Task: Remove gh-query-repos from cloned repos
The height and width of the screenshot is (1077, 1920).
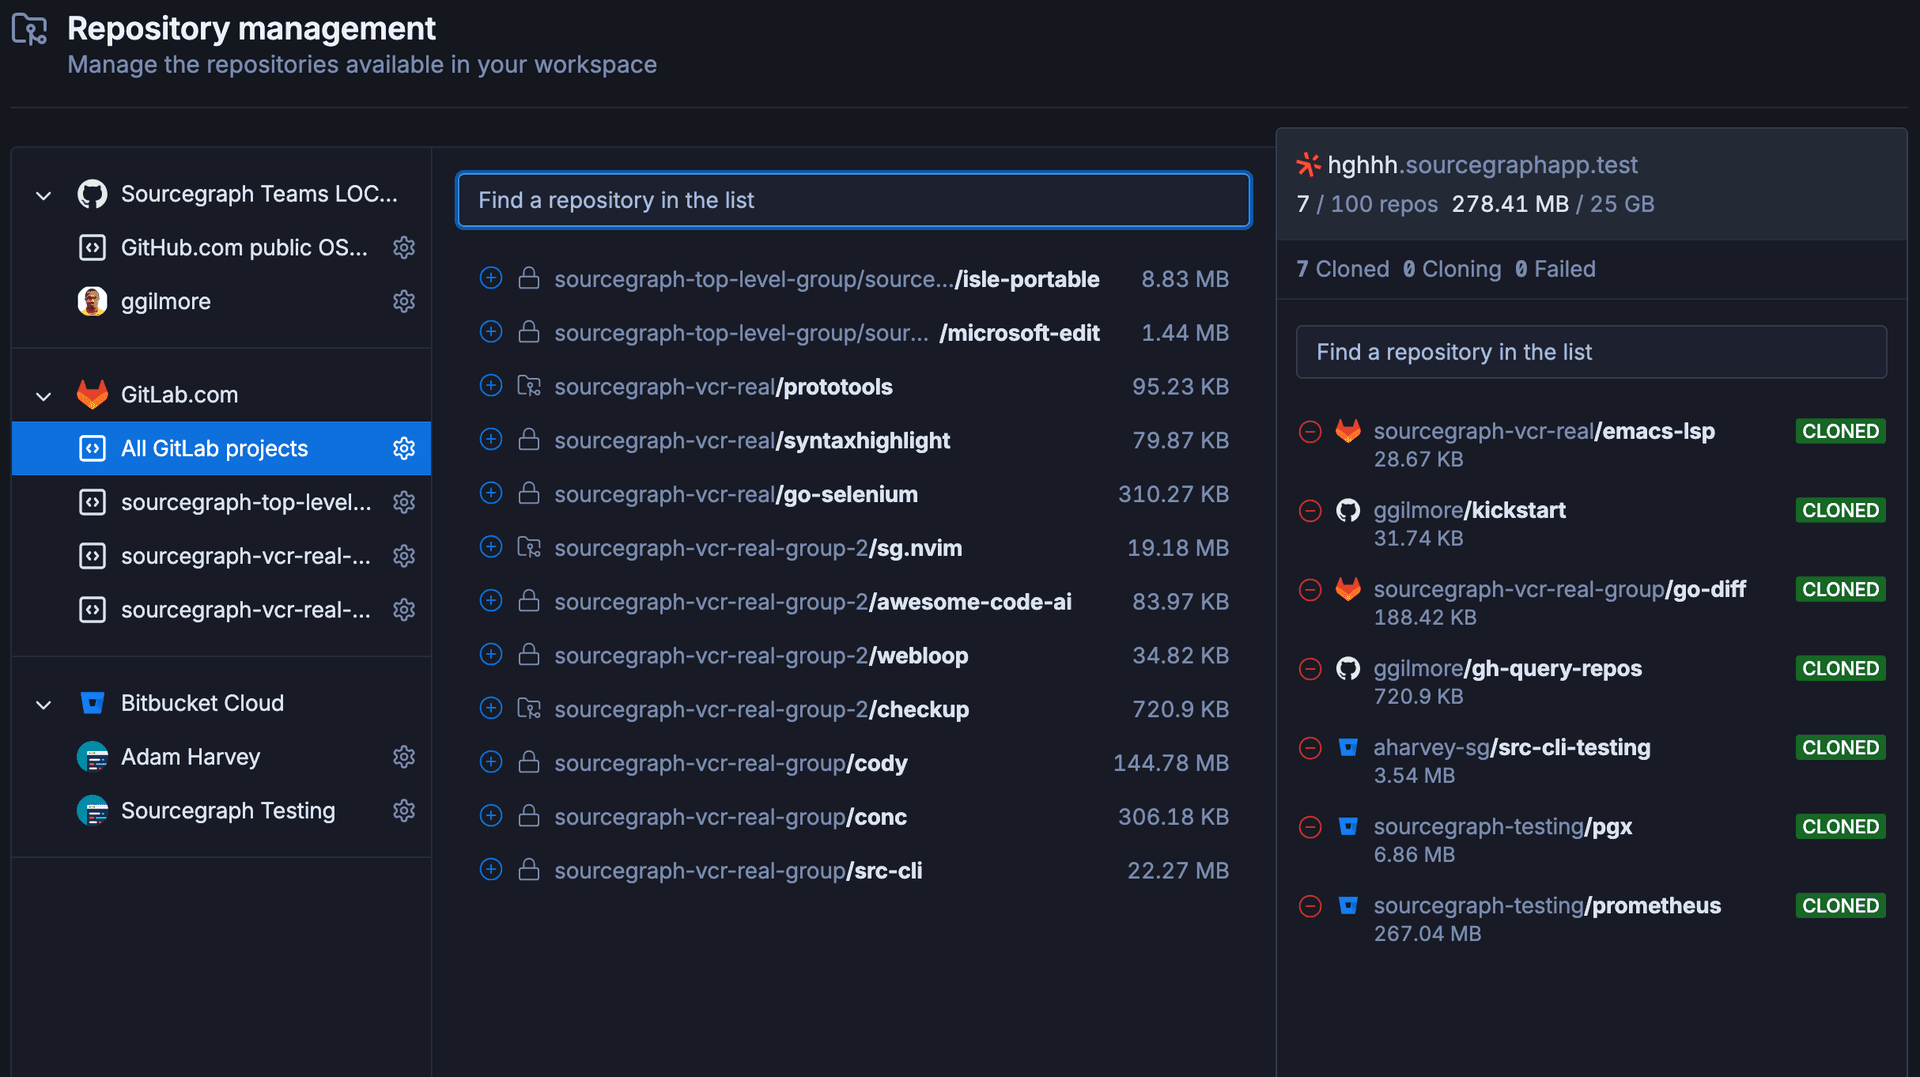Action: [1310, 669]
